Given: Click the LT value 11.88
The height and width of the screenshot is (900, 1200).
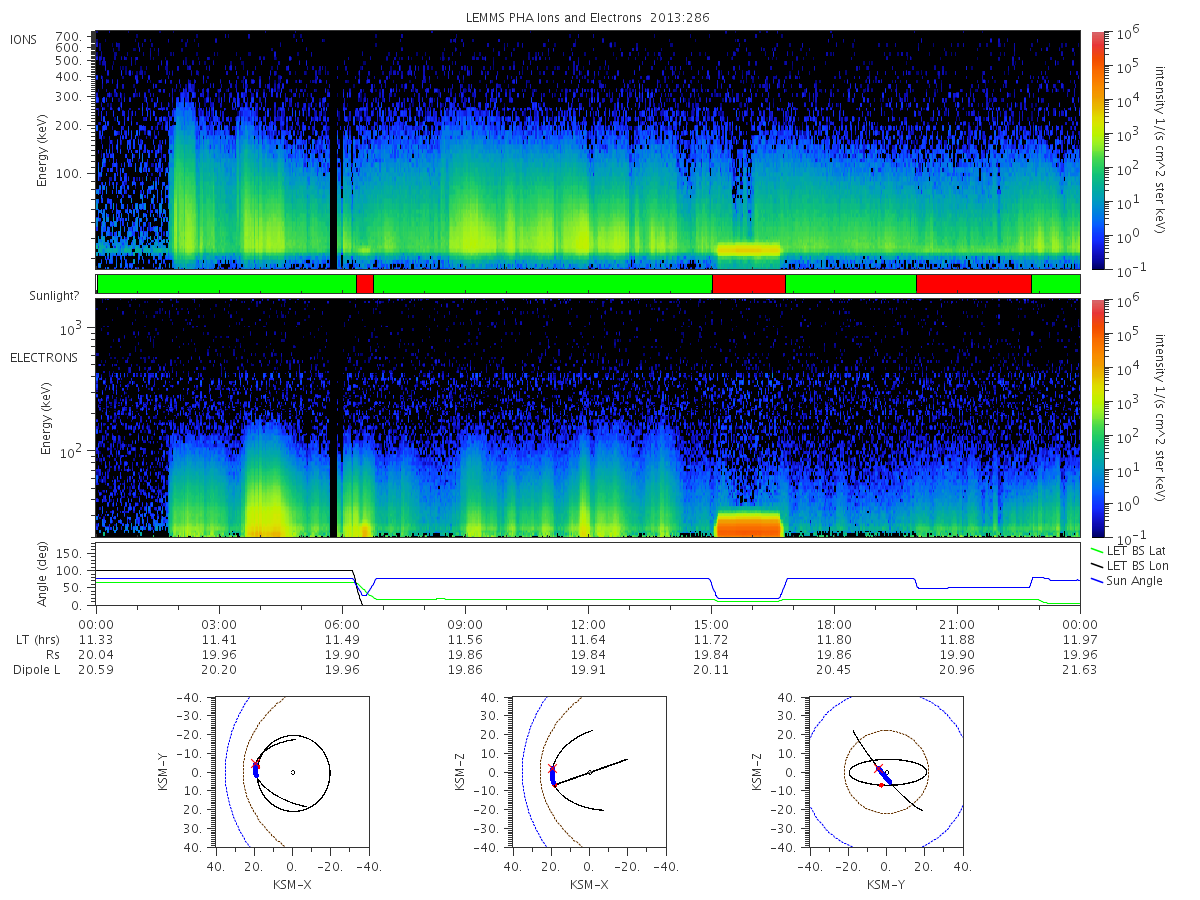Looking at the screenshot, I should (957, 639).
